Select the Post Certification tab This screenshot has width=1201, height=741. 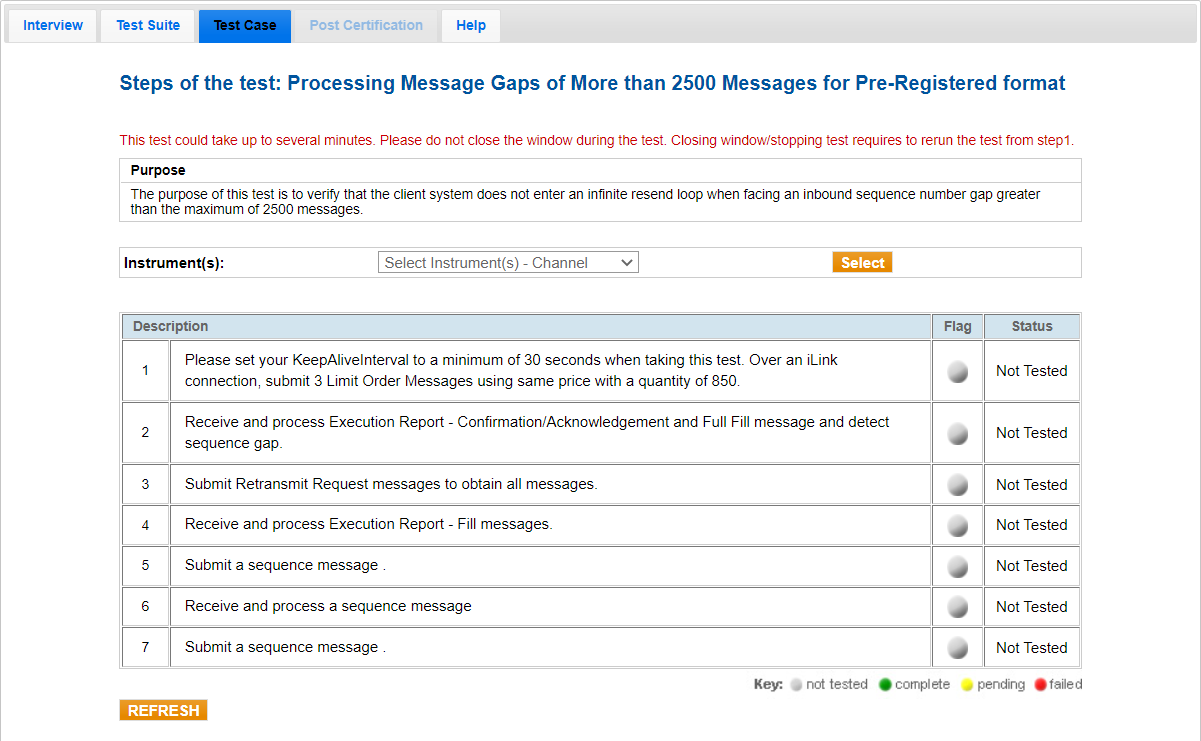click(366, 26)
